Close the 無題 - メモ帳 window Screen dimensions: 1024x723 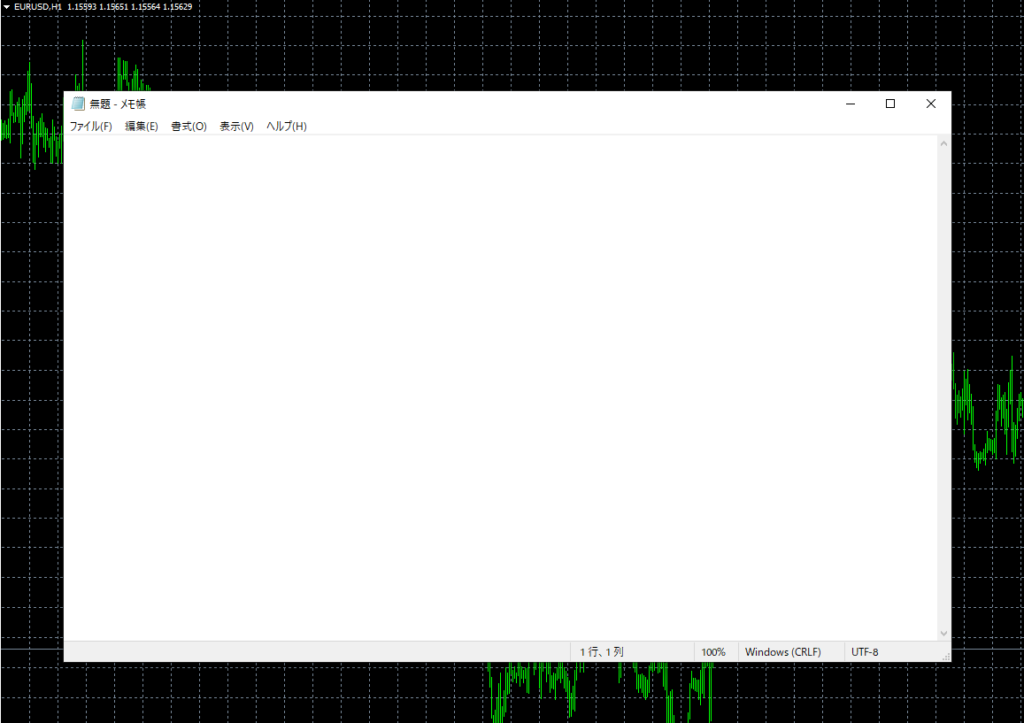(930, 104)
